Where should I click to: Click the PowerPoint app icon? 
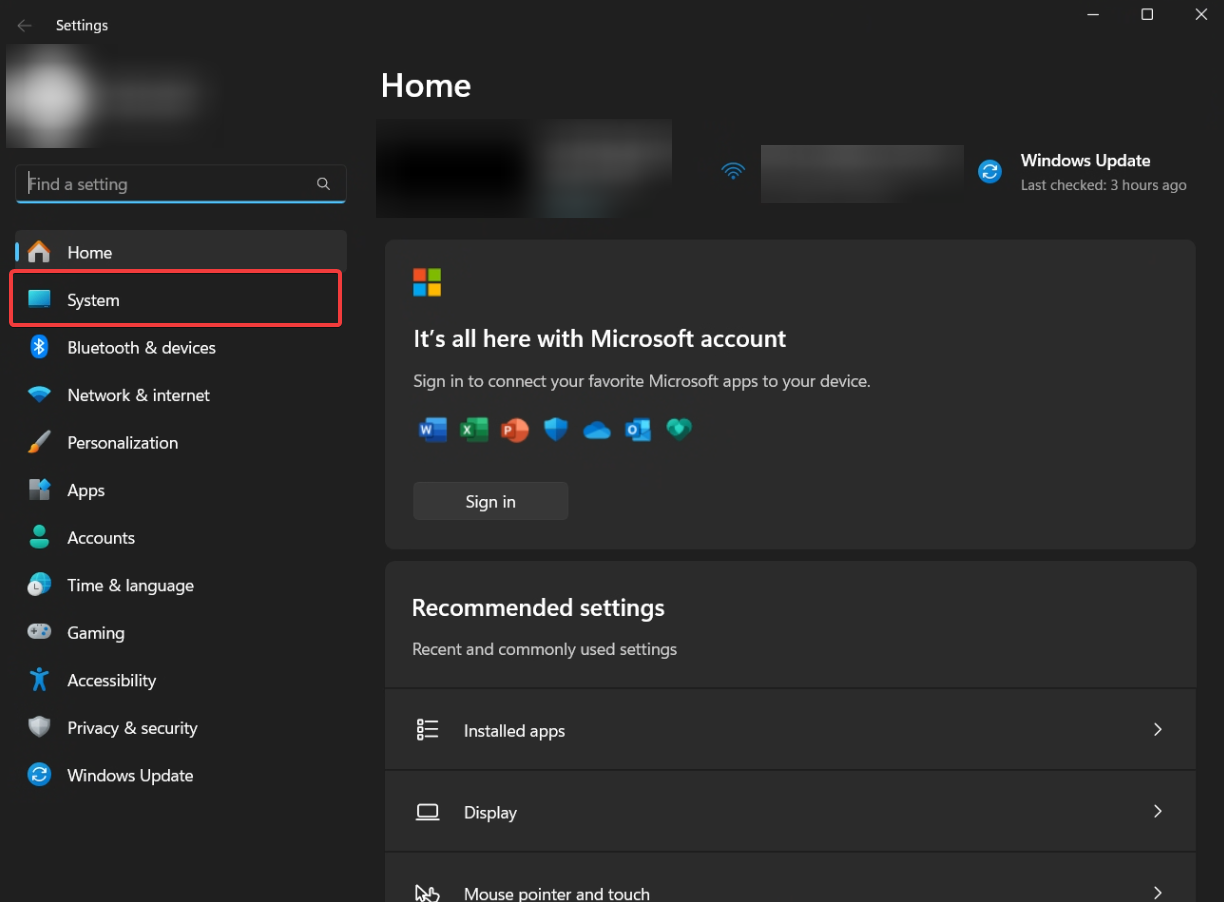click(x=514, y=430)
